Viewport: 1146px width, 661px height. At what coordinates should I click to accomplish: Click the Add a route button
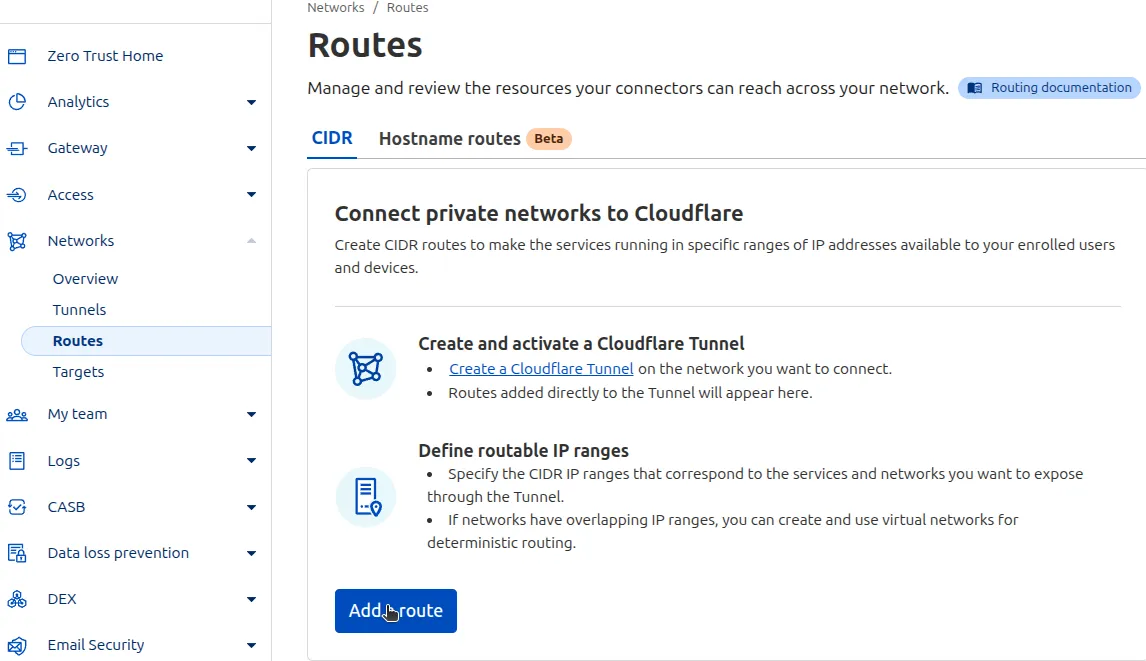[395, 610]
